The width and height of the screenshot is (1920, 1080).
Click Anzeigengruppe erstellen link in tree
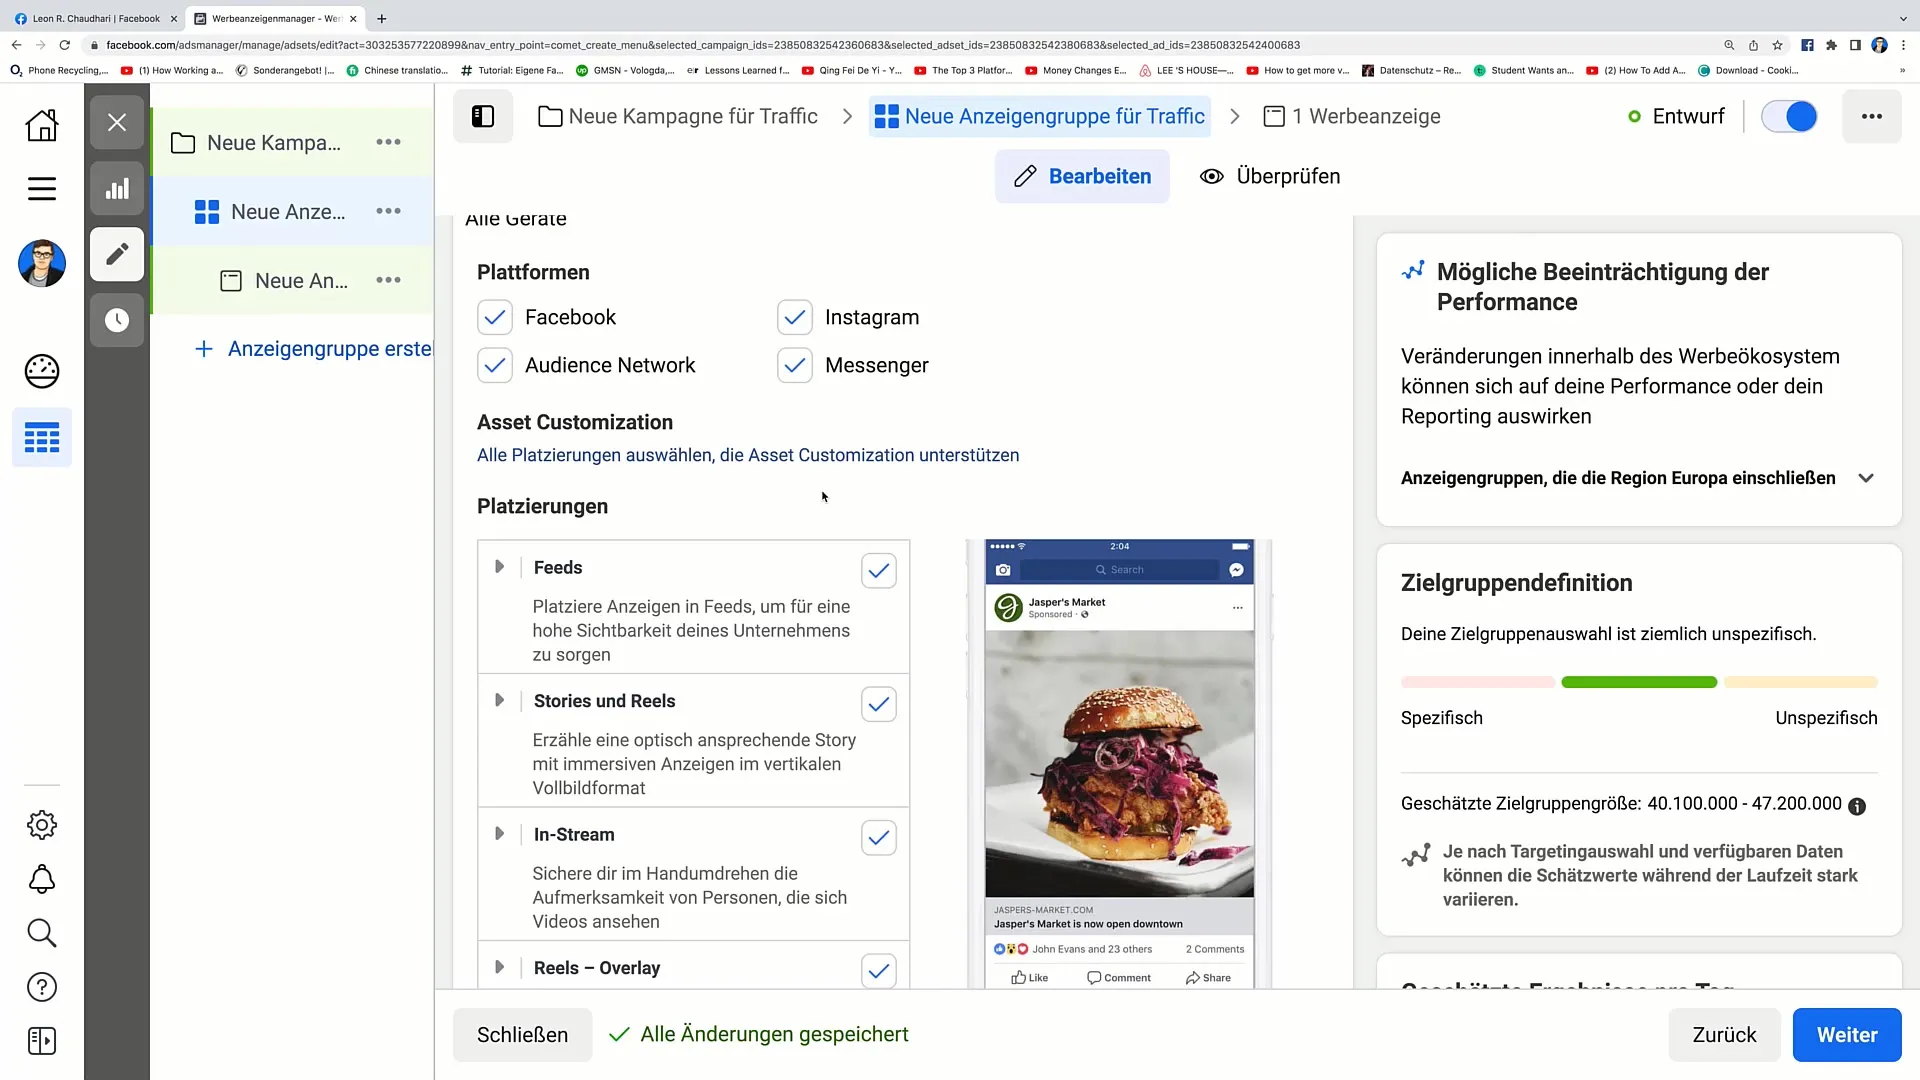(314, 349)
